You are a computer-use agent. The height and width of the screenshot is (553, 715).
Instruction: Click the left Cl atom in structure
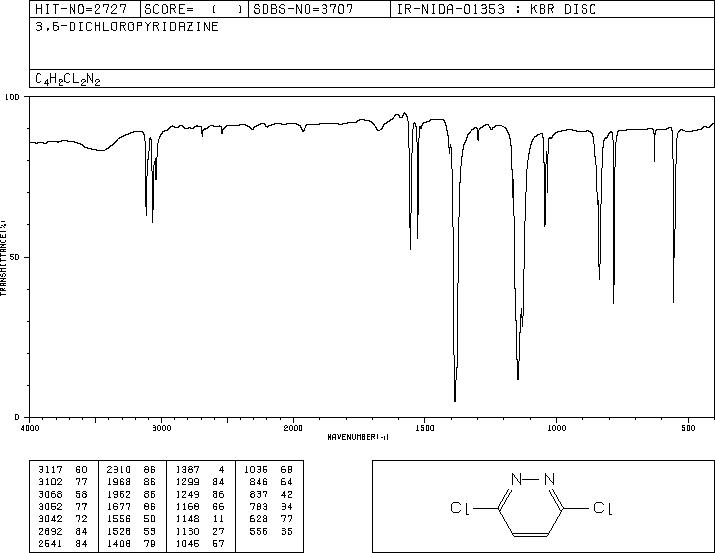coord(460,508)
